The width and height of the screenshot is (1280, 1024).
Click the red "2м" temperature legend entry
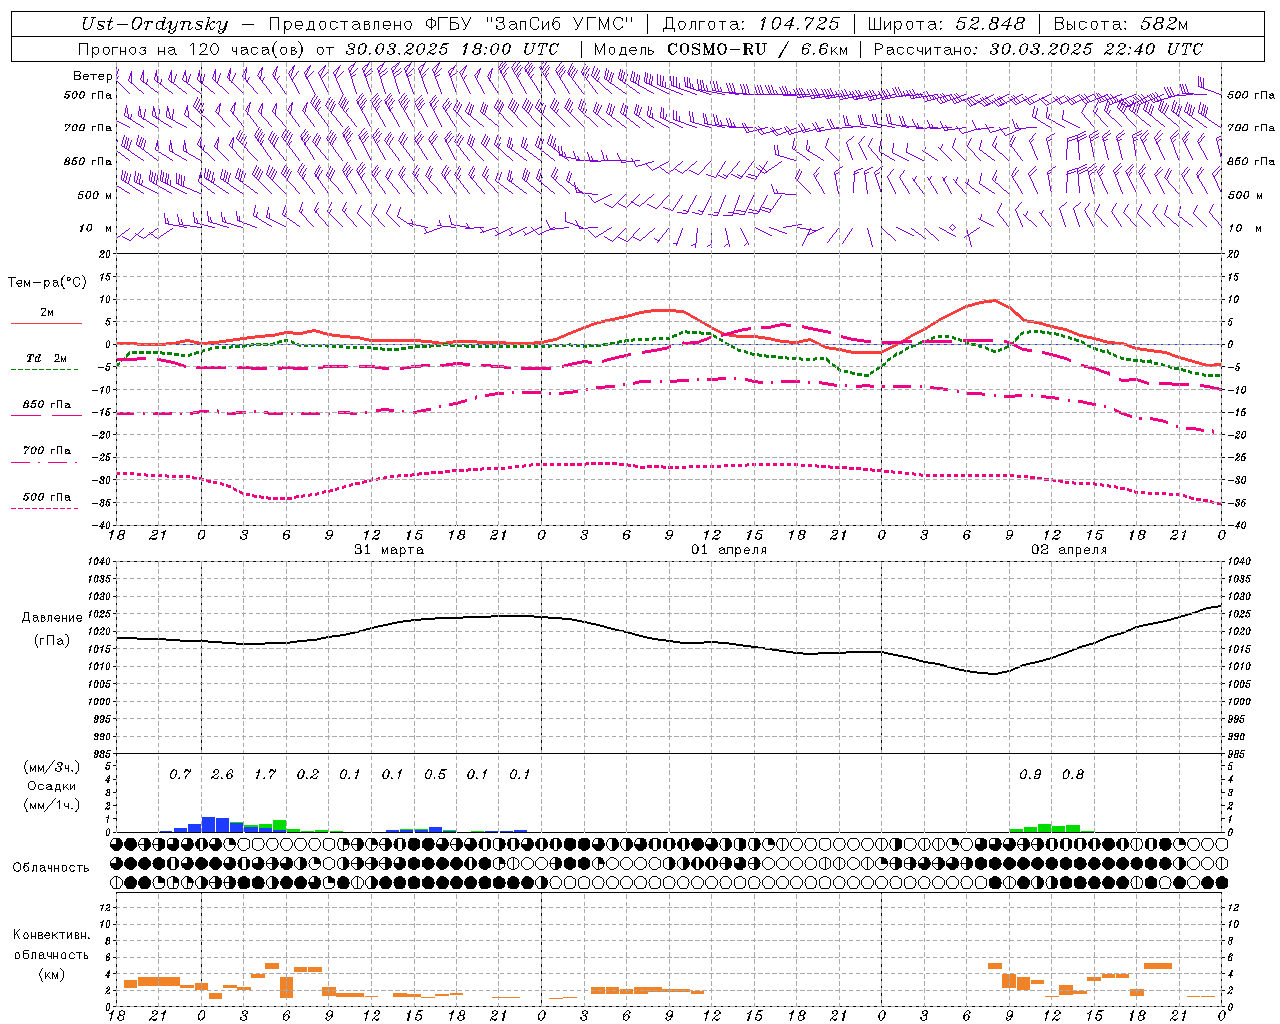(x=47, y=313)
